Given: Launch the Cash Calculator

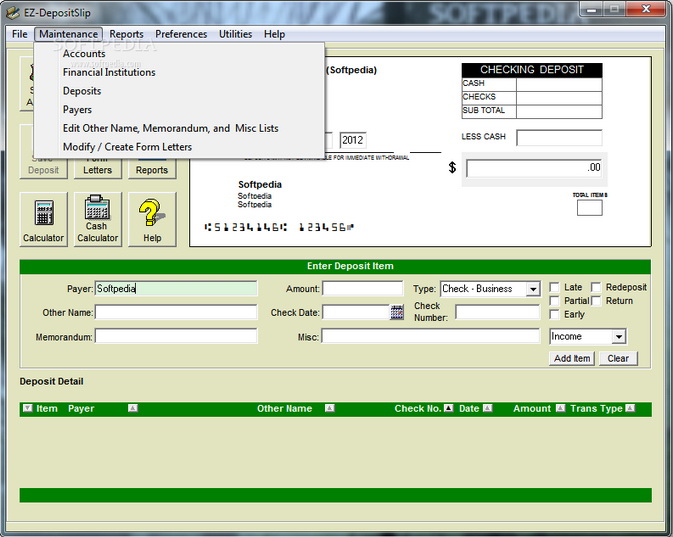Looking at the screenshot, I should (98, 219).
